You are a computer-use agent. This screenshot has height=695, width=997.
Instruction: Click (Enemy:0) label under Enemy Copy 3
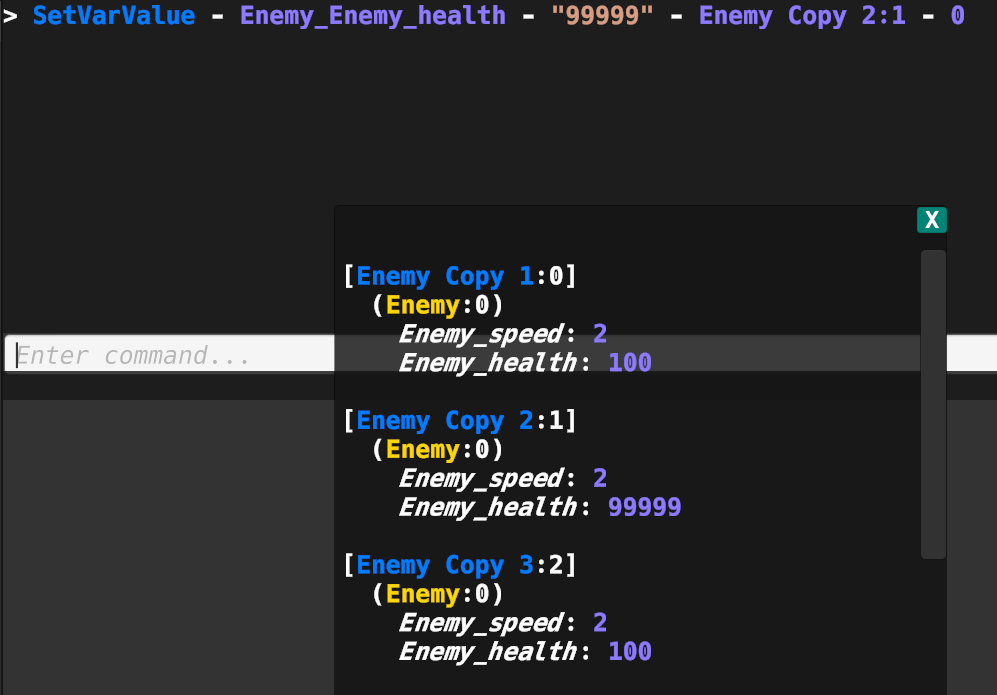pos(437,594)
